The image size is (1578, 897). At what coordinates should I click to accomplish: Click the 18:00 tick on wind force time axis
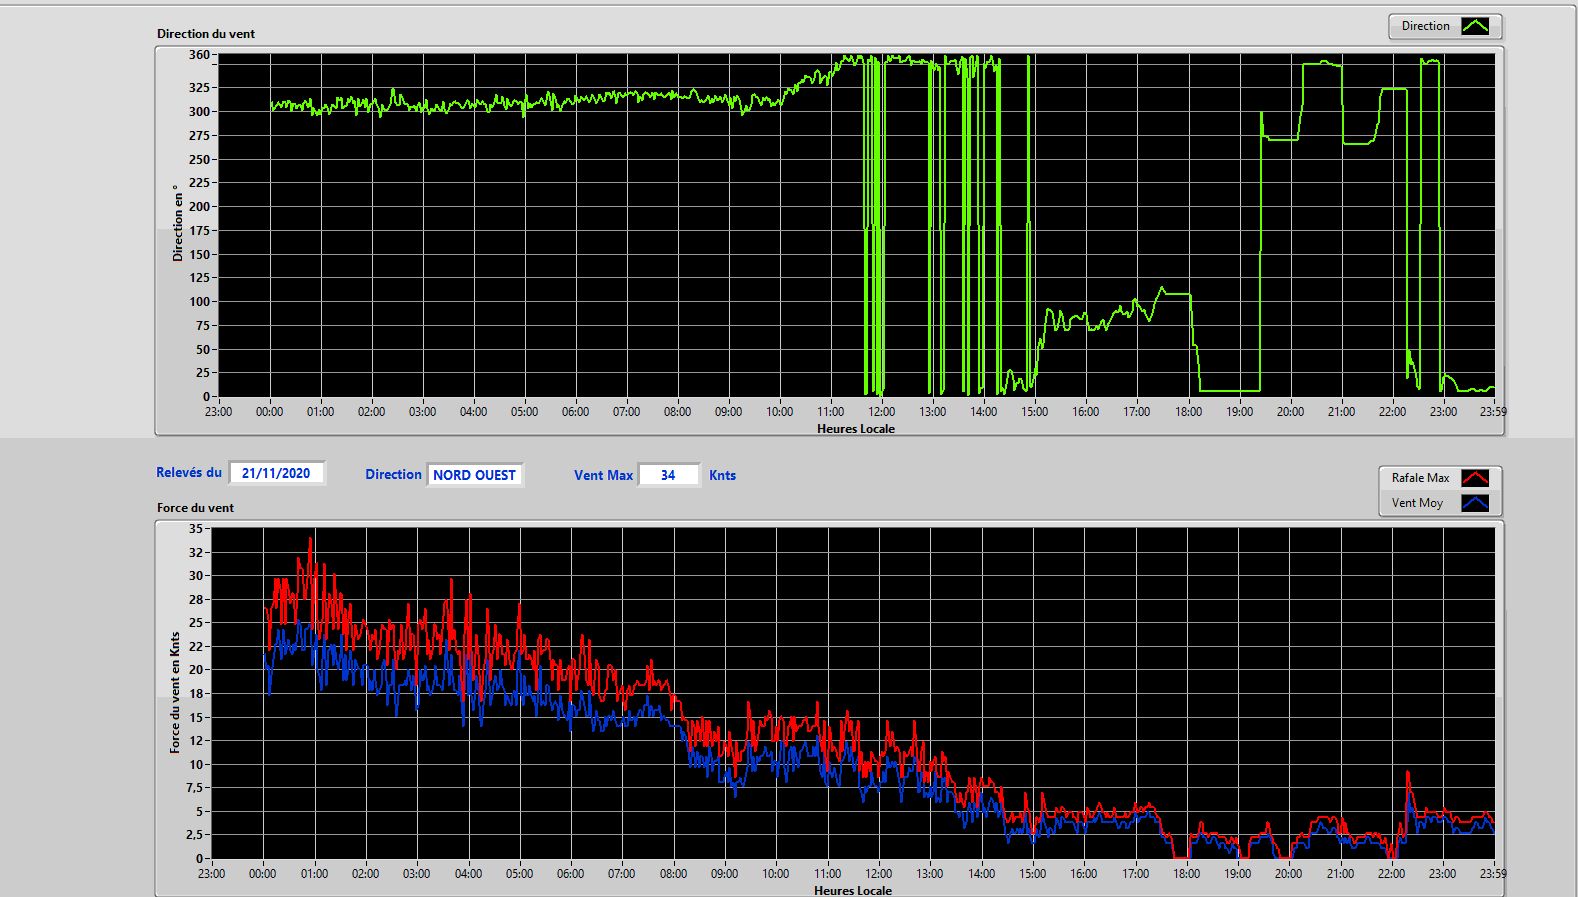[1186, 874]
